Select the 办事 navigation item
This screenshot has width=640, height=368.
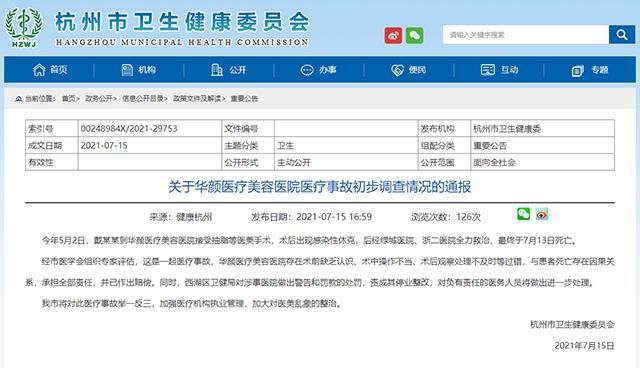[x=318, y=70]
